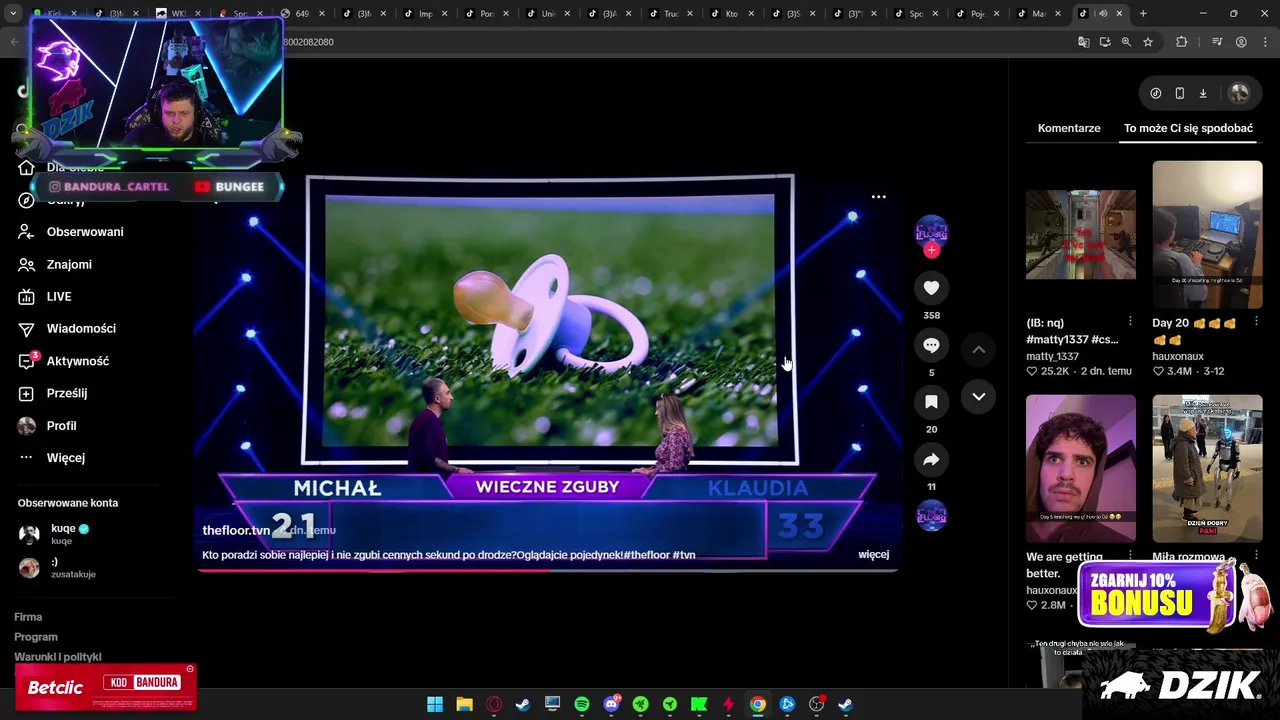1280x720 pixels.
Task: Bookmark this page with the star icon
Action: pos(1148,42)
